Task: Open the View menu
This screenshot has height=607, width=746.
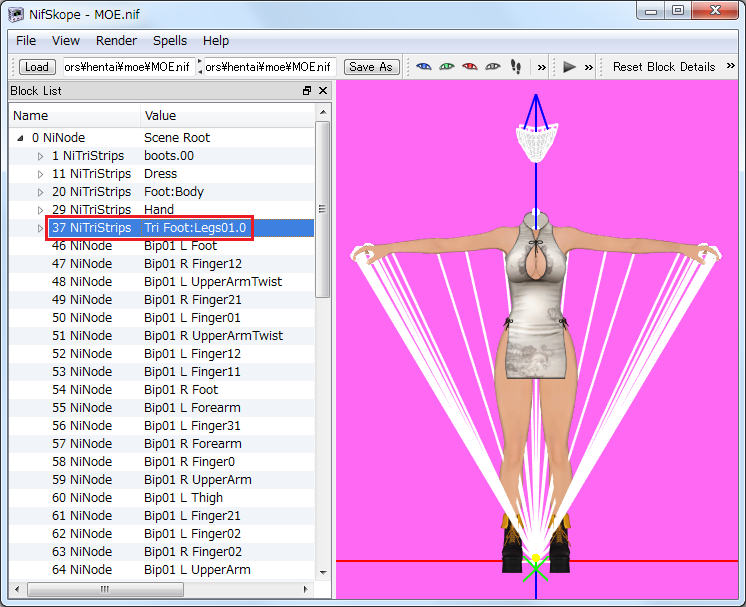Action: click(66, 41)
